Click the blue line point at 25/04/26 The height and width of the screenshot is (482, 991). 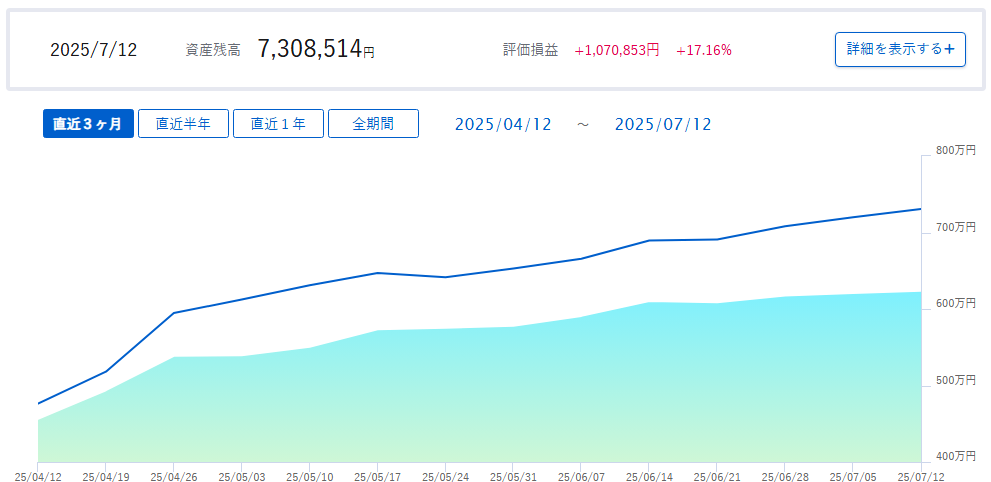click(173, 313)
